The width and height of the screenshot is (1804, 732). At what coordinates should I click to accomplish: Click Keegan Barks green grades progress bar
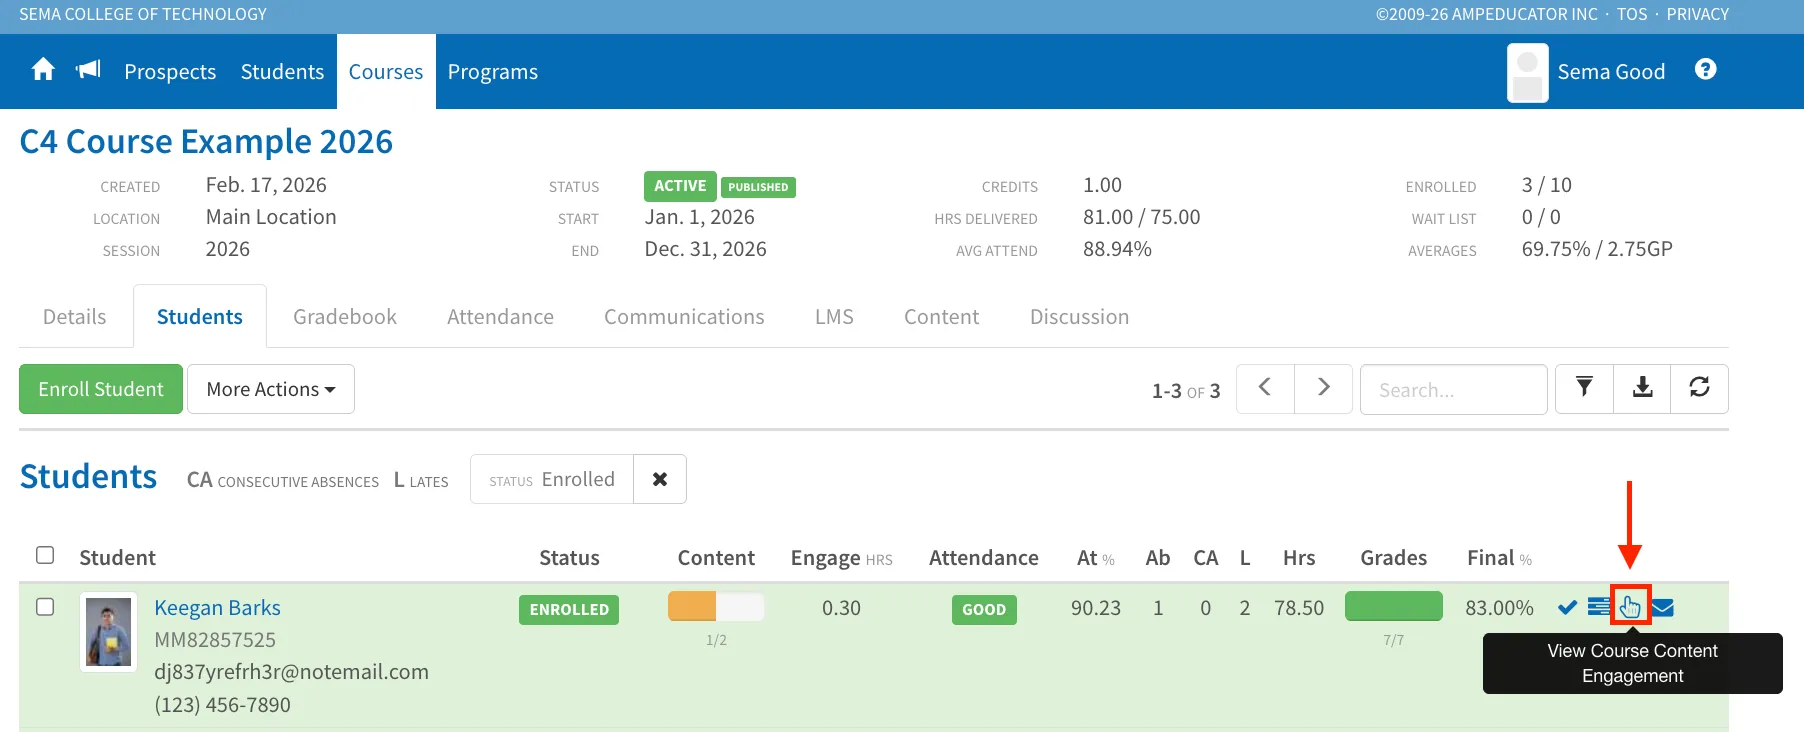(1394, 606)
